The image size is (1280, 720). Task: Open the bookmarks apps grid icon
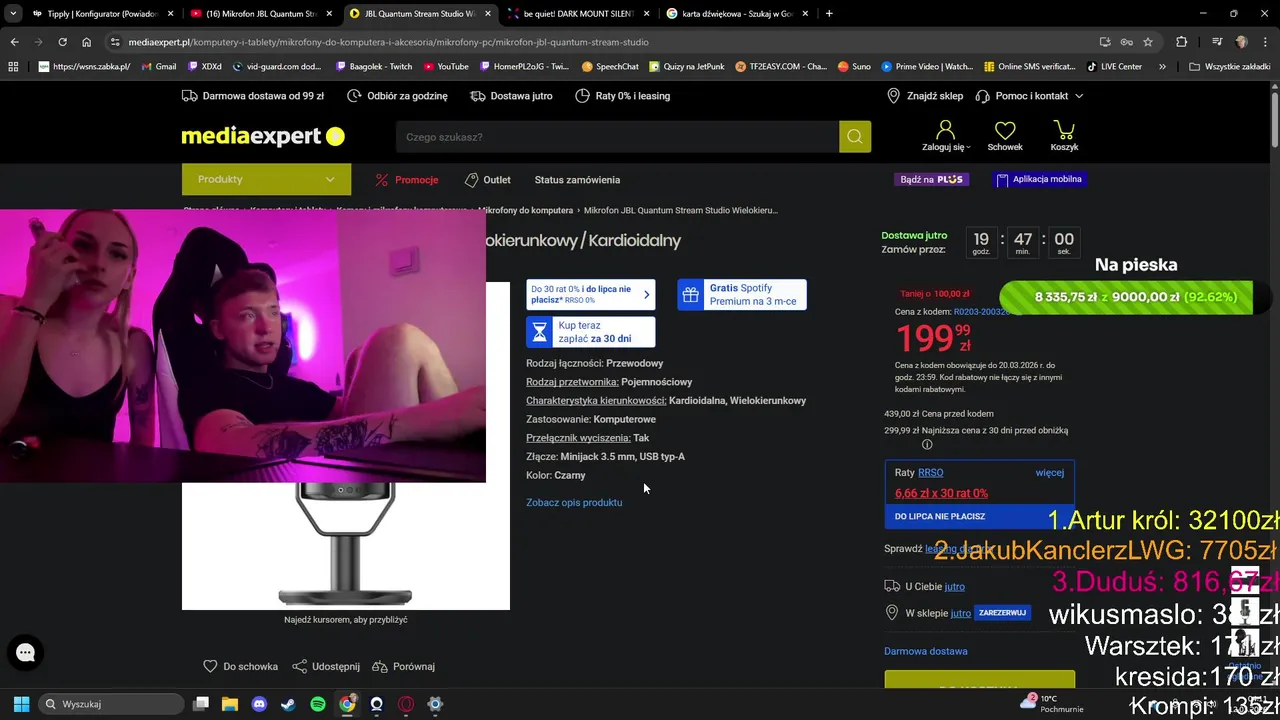(13, 67)
